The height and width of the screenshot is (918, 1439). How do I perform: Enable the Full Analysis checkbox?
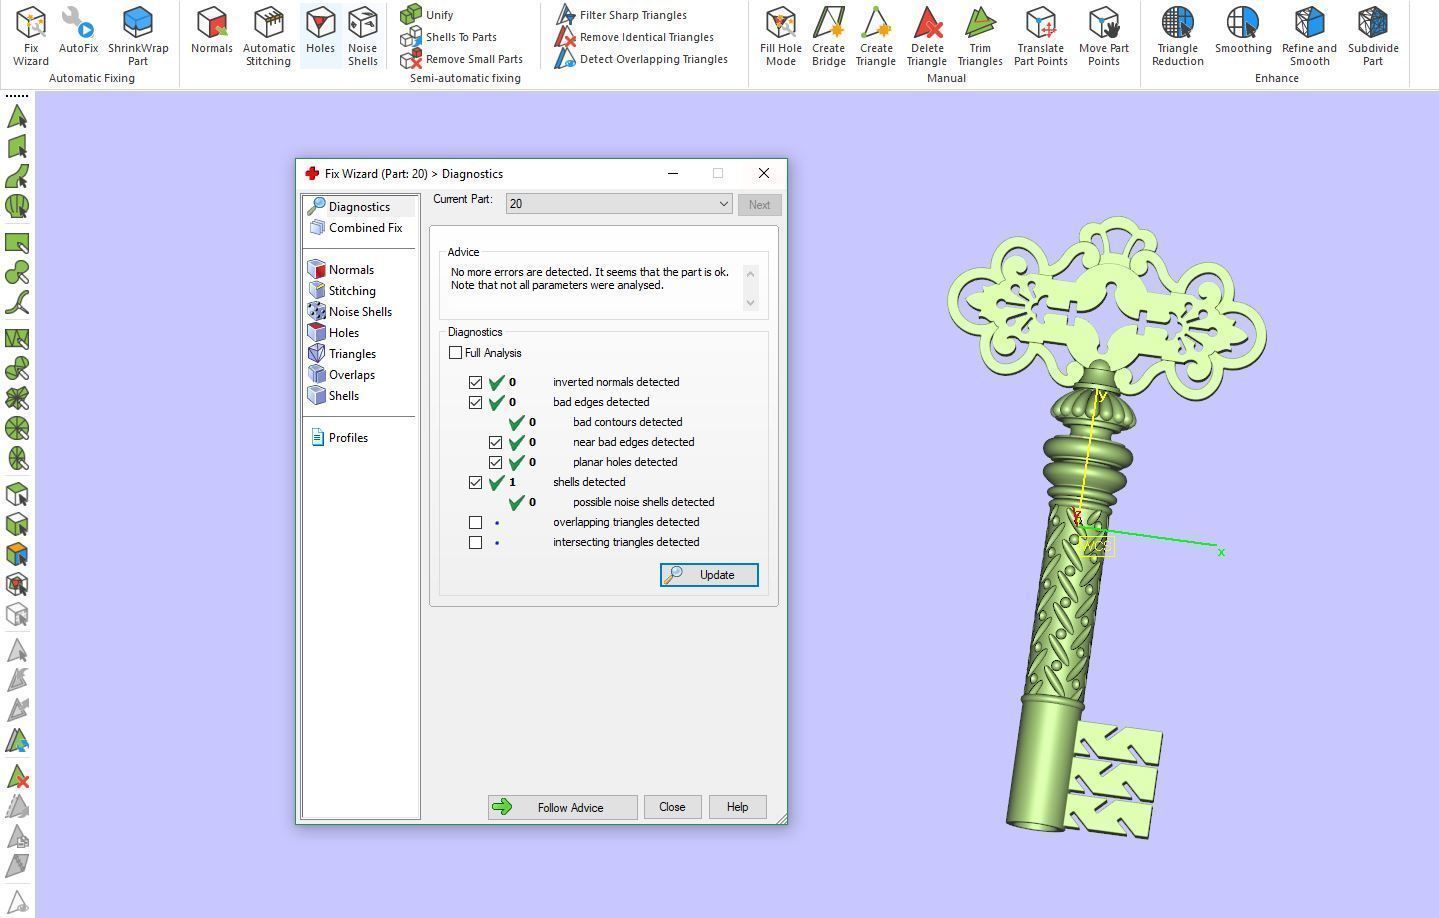pos(456,353)
